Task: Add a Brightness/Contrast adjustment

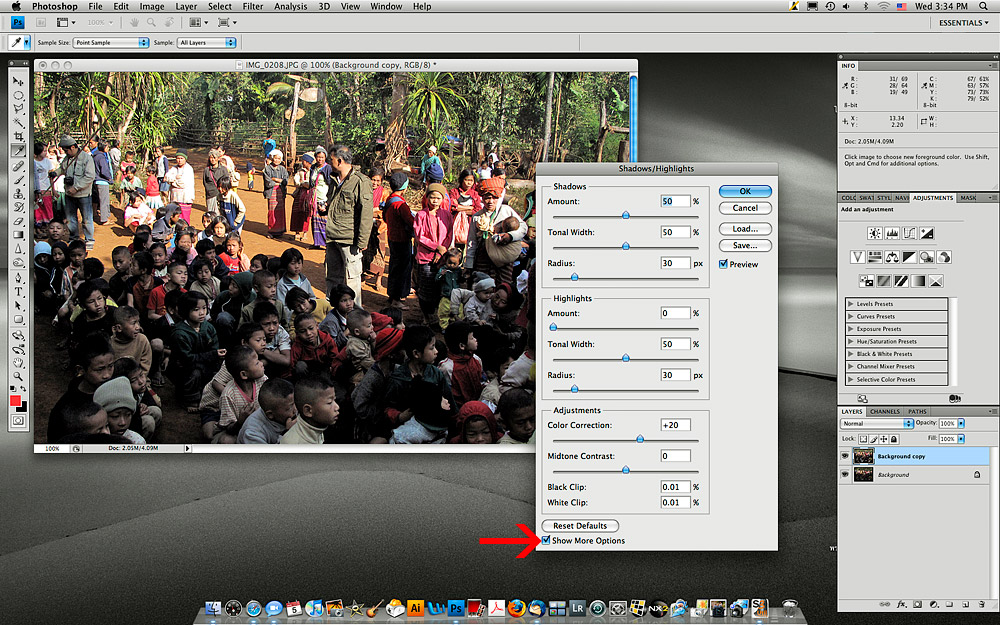Action: coord(875,232)
